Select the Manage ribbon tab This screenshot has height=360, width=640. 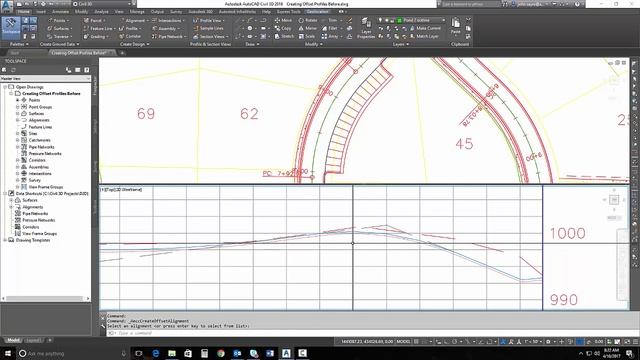coord(137,12)
